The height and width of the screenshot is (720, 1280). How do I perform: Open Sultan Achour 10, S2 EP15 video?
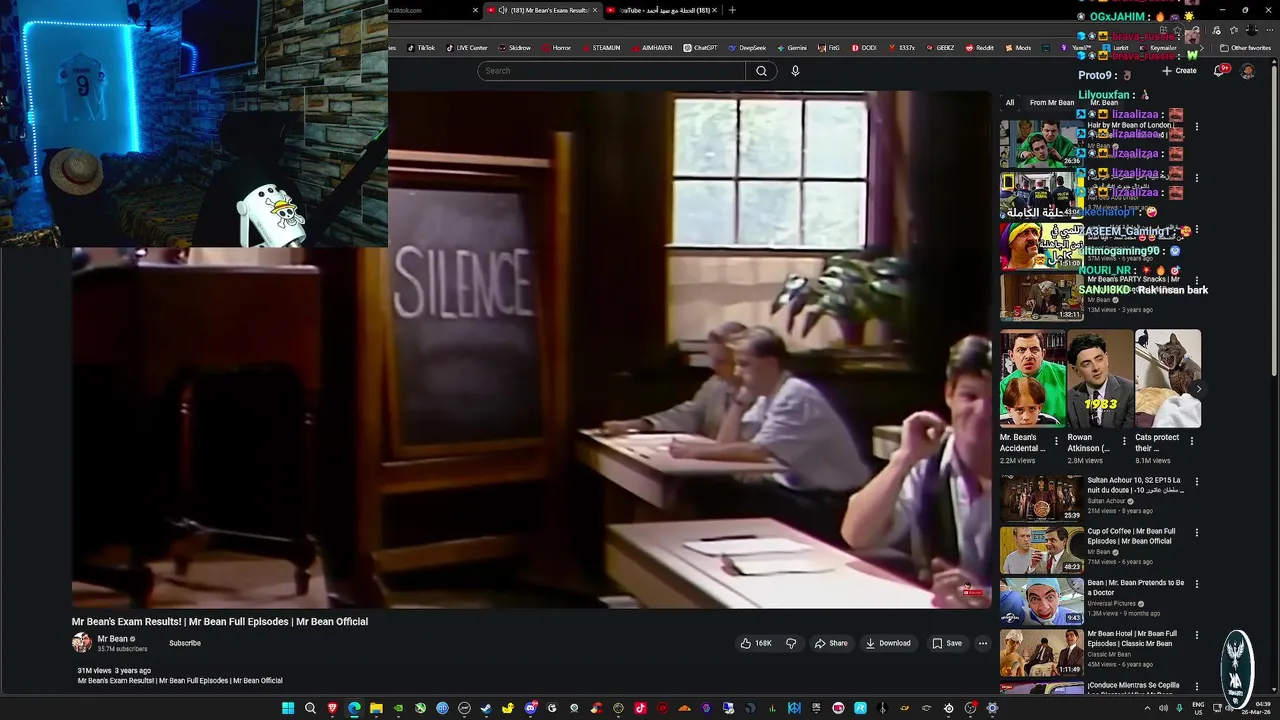click(x=1041, y=498)
